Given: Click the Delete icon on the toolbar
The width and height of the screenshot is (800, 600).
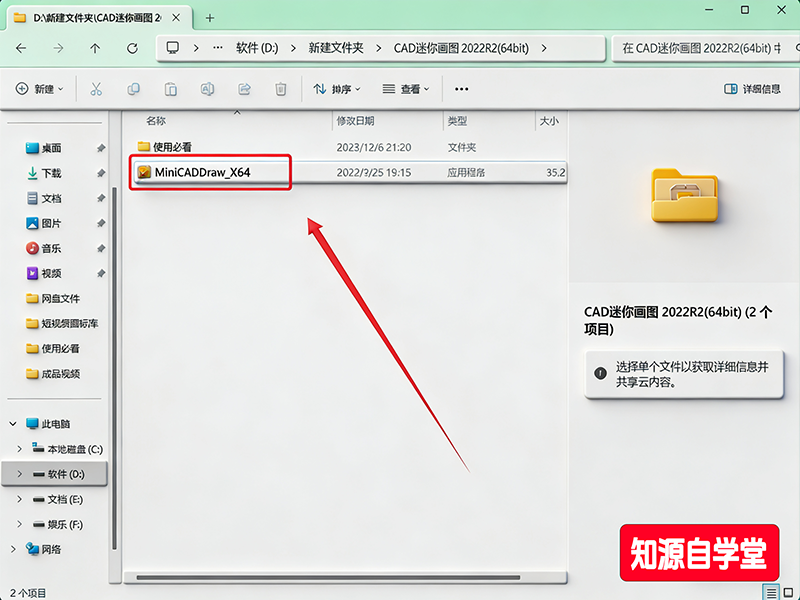Looking at the screenshot, I should click(x=280, y=89).
